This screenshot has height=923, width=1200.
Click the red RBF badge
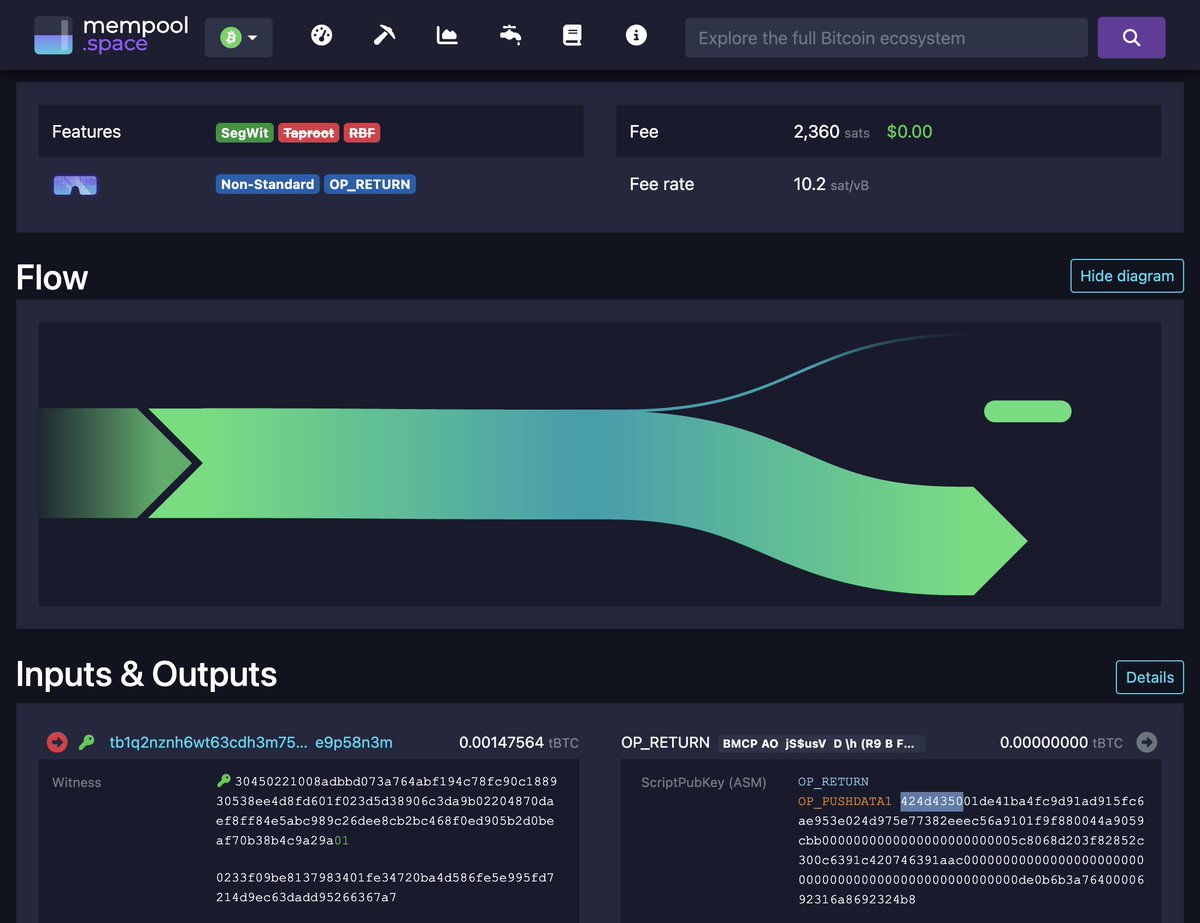362,132
